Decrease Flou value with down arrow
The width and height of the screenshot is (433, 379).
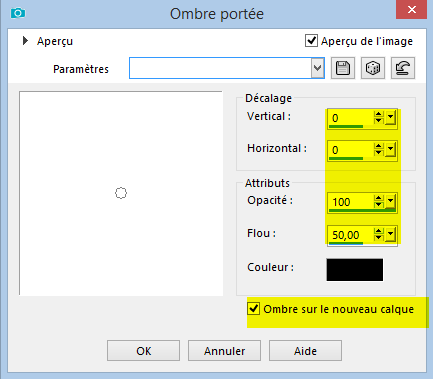pos(379,237)
